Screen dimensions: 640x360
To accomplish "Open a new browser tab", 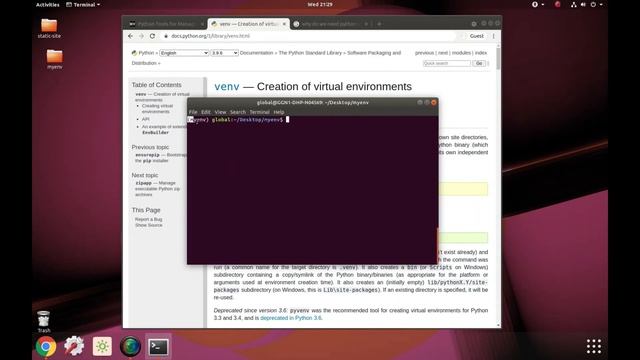I will (x=379, y=24).
